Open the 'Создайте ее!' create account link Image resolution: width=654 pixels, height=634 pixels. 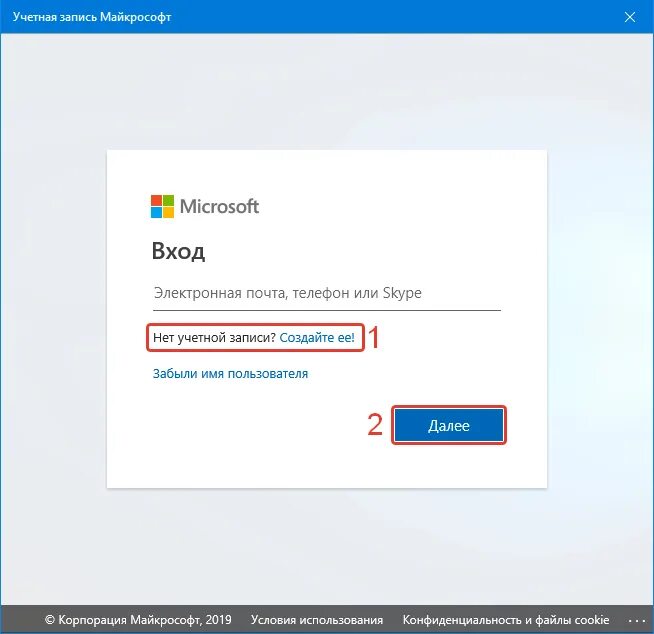[x=317, y=337]
